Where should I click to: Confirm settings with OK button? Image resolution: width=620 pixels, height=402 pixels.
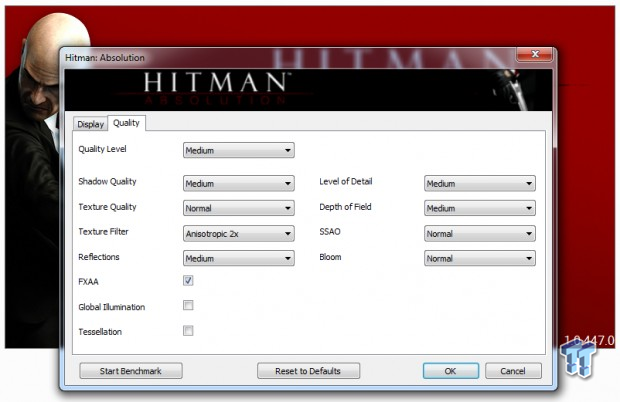pos(451,371)
